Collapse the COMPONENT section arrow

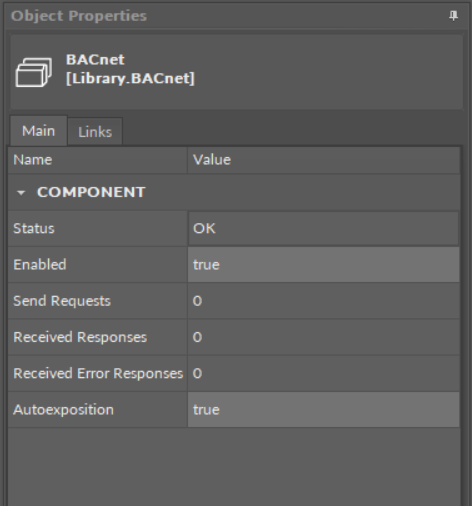[x=21, y=193]
